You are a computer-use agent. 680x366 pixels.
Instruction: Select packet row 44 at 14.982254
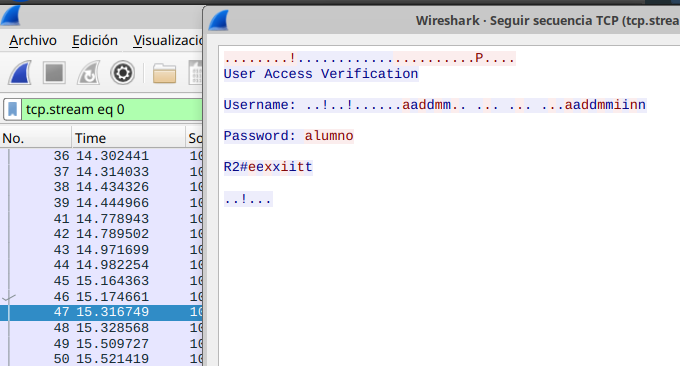coord(101,265)
